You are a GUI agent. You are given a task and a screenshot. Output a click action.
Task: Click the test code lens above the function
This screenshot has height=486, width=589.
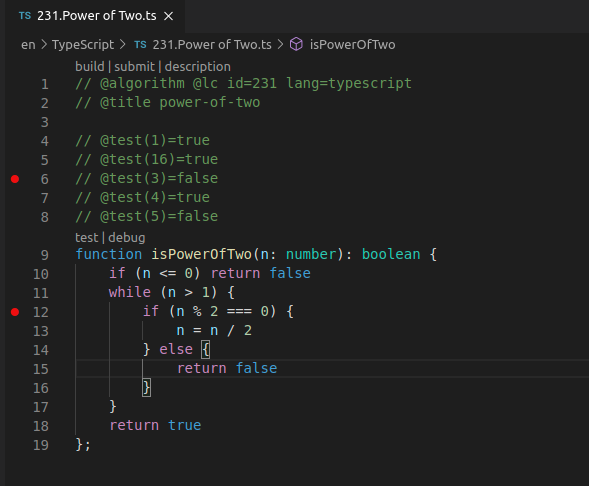point(87,238)
